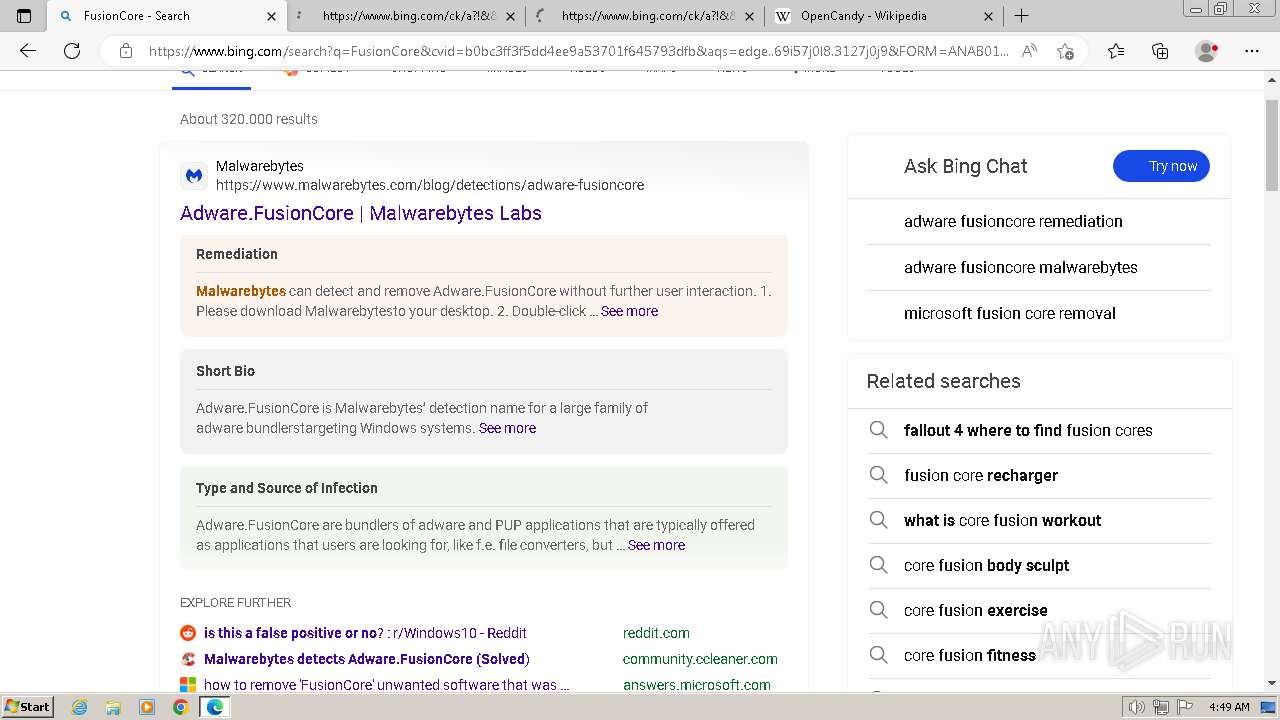Click magnifier icon beside 'fusion core recharger'
The width and height of the screenshot is (1280, 720).
pos(878,475)
